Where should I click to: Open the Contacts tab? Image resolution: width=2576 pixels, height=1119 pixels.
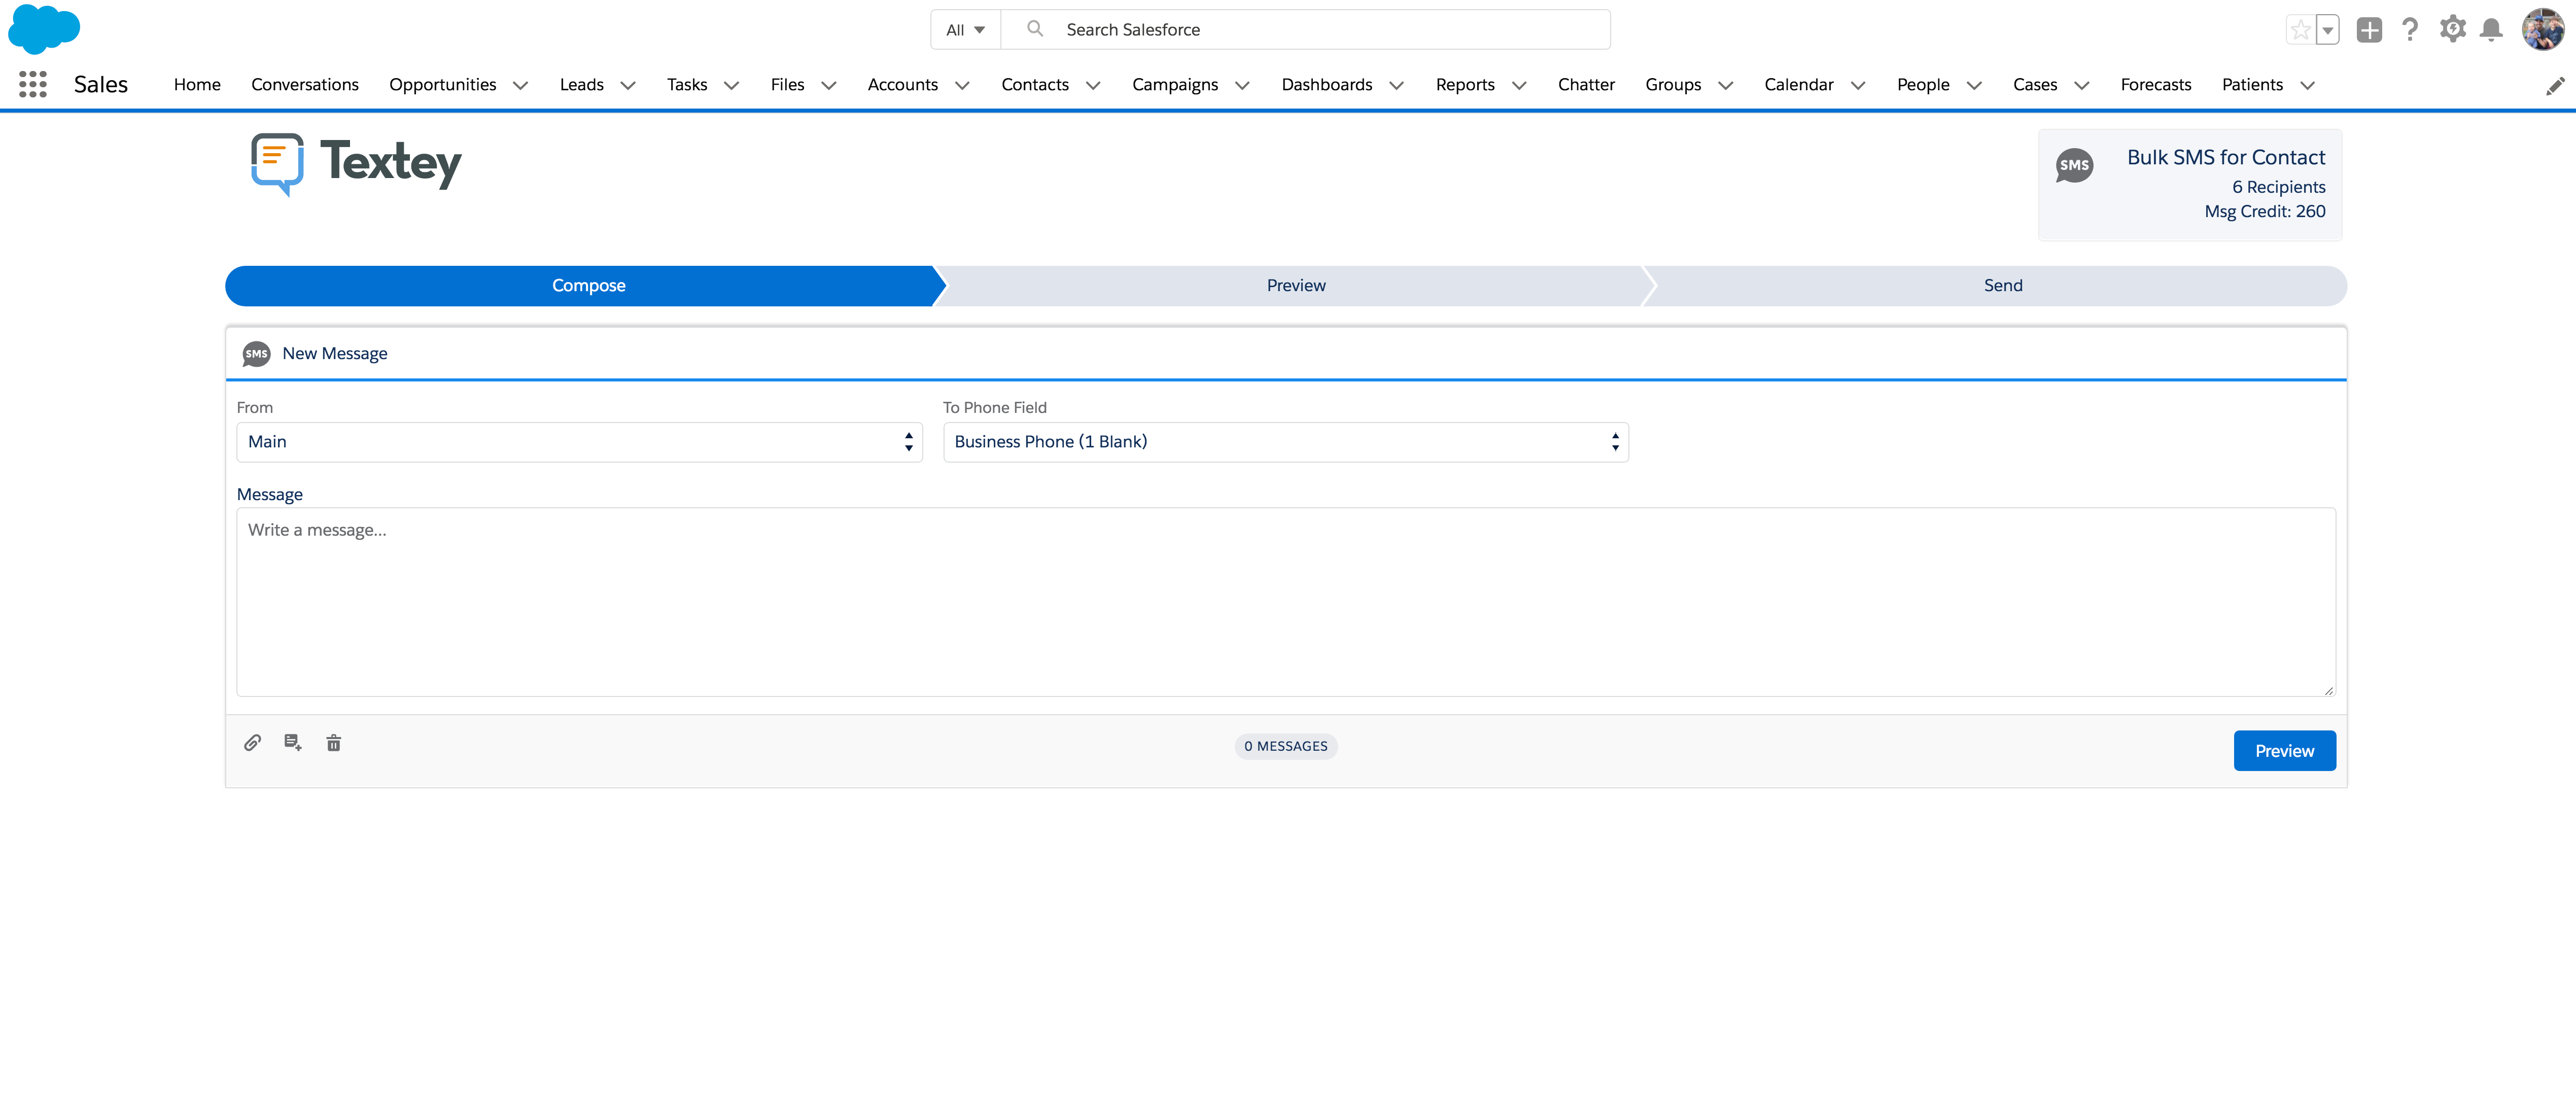click(x=1035, y=85)
